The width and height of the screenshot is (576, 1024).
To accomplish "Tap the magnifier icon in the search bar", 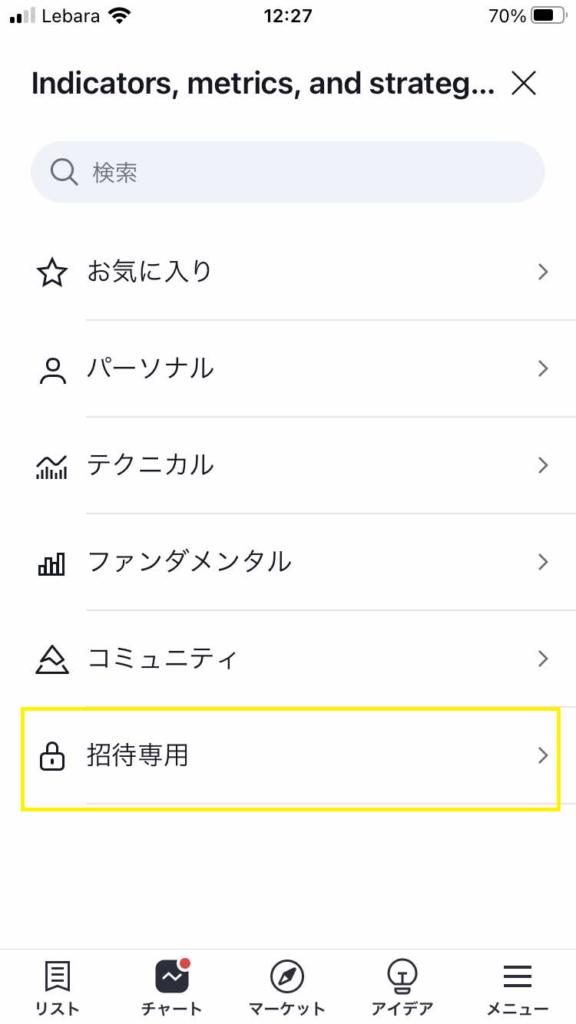I will click(64, 172).
